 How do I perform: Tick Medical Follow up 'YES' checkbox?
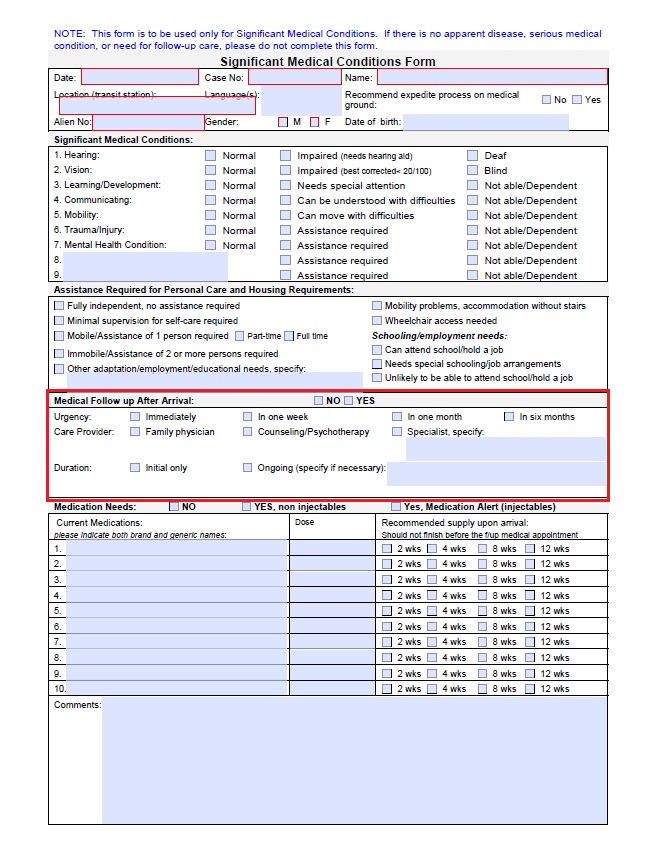[349, 401]
